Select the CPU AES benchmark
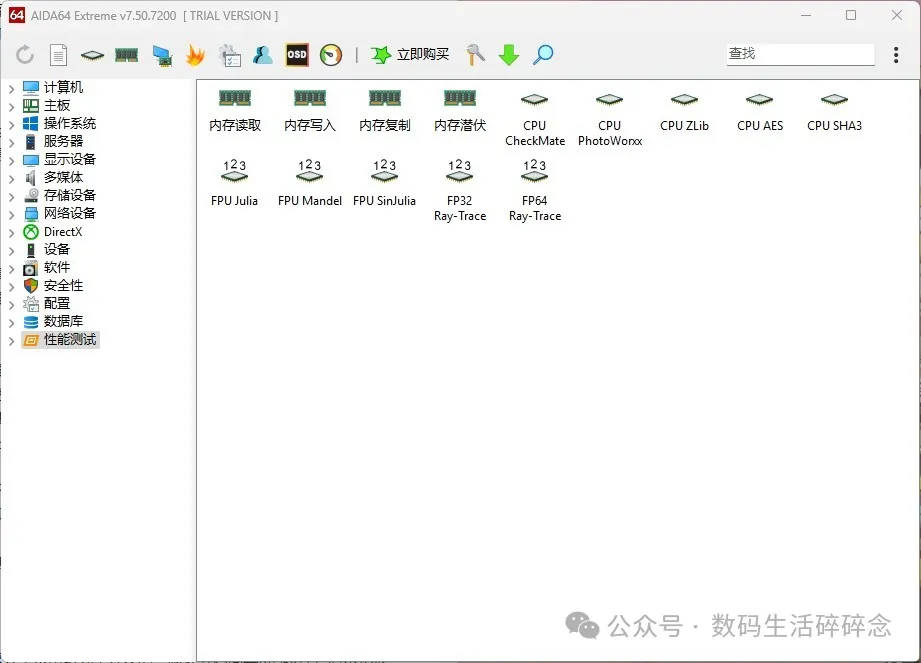921x663 pixels. 759,112
